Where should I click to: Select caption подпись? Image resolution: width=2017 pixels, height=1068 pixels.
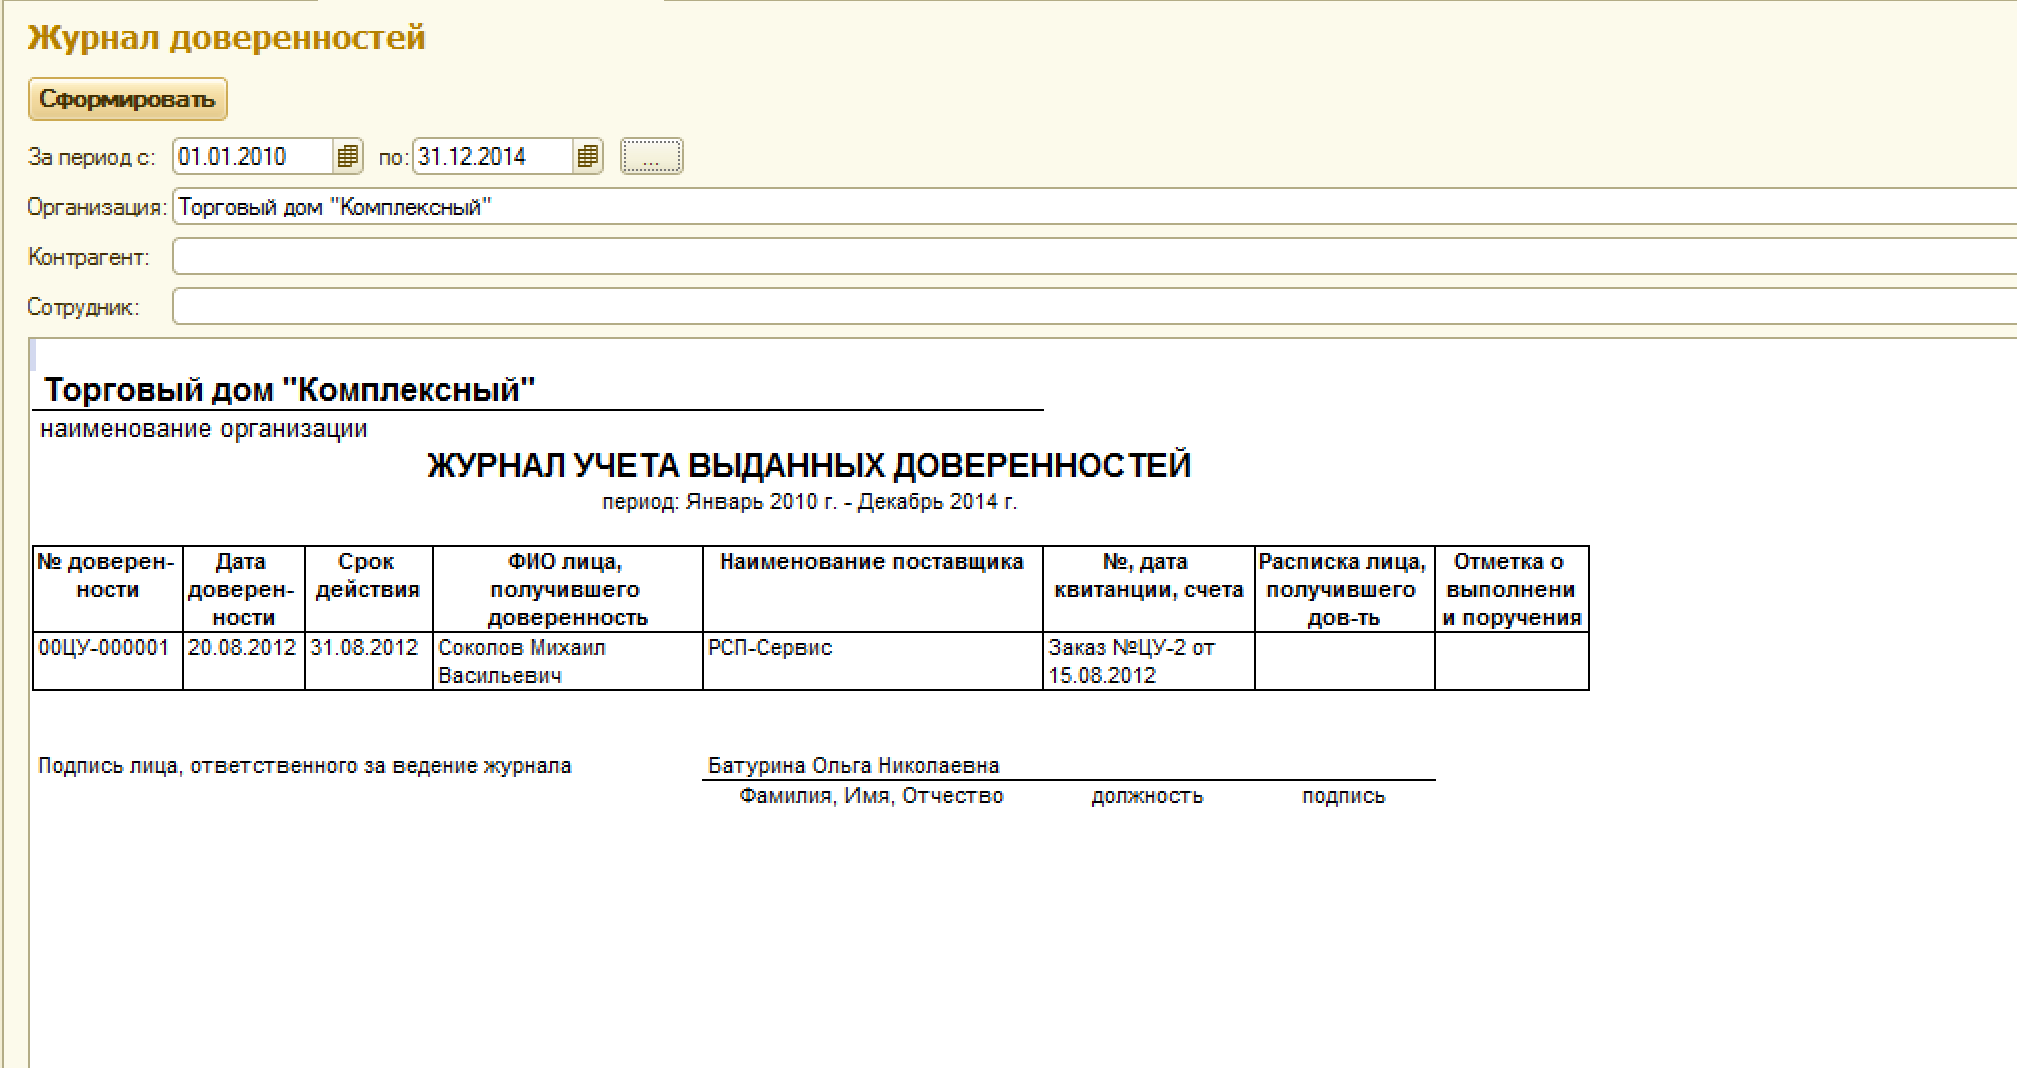1343,796
